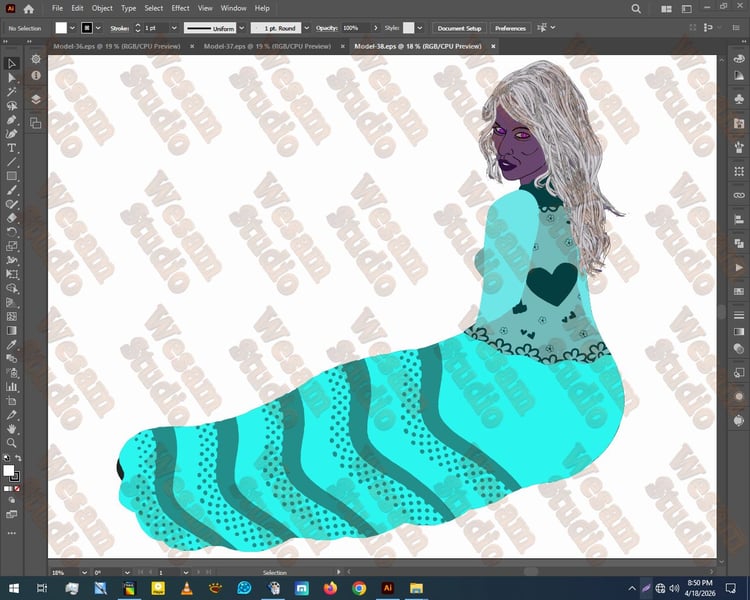Select the Shaper tool
The height and width of the screenshot is (600, 750).
11,204
